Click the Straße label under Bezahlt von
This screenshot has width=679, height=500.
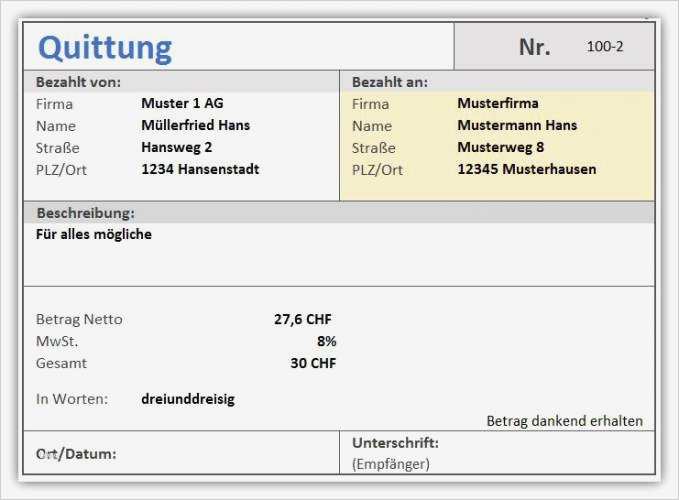point(58,148)
